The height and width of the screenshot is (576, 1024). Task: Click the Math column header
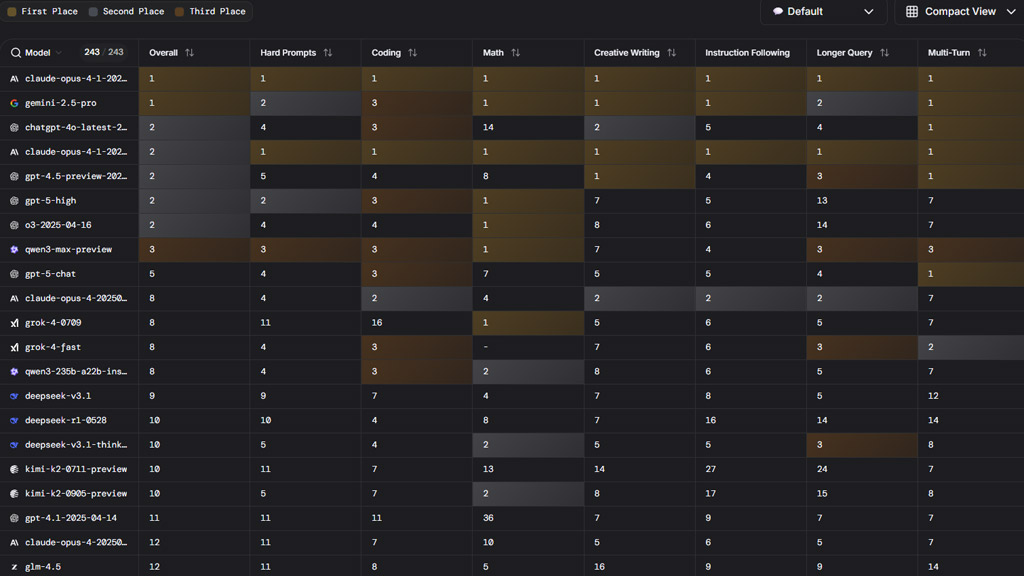(493, 53)
